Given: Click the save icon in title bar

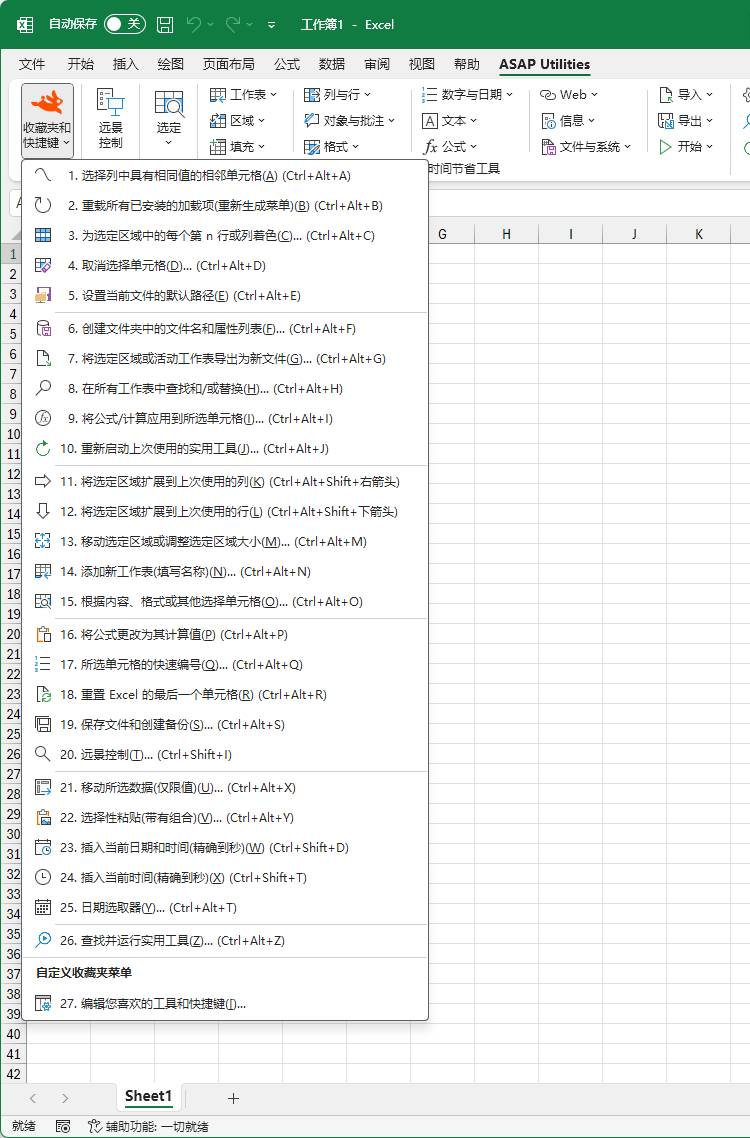Looking at the screenshot, I should pyautogui.click(x=166, y=25).
